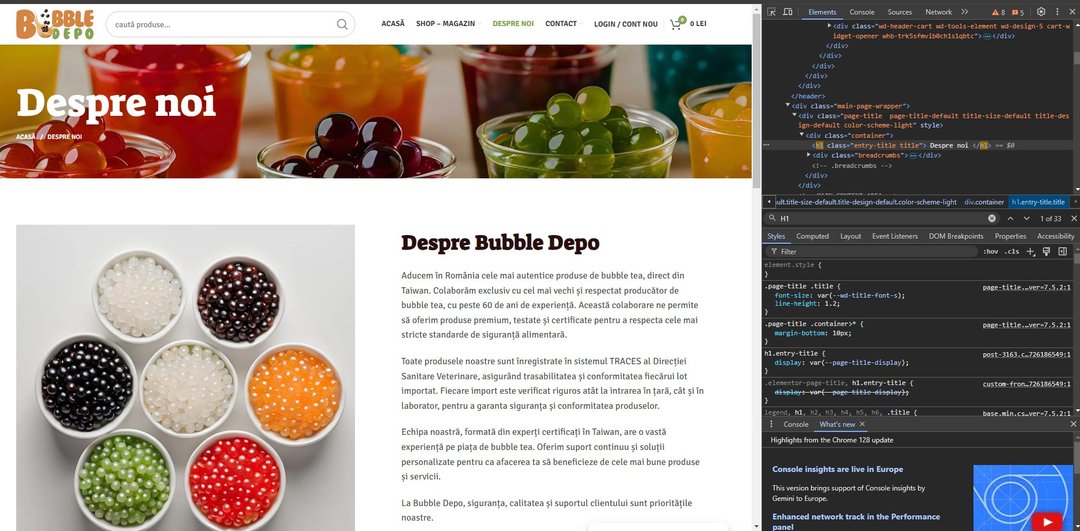This screenshot has height=531, width=1080.
Task: Expand the breadcrumbs div node
Action: [x=809, y=155]
